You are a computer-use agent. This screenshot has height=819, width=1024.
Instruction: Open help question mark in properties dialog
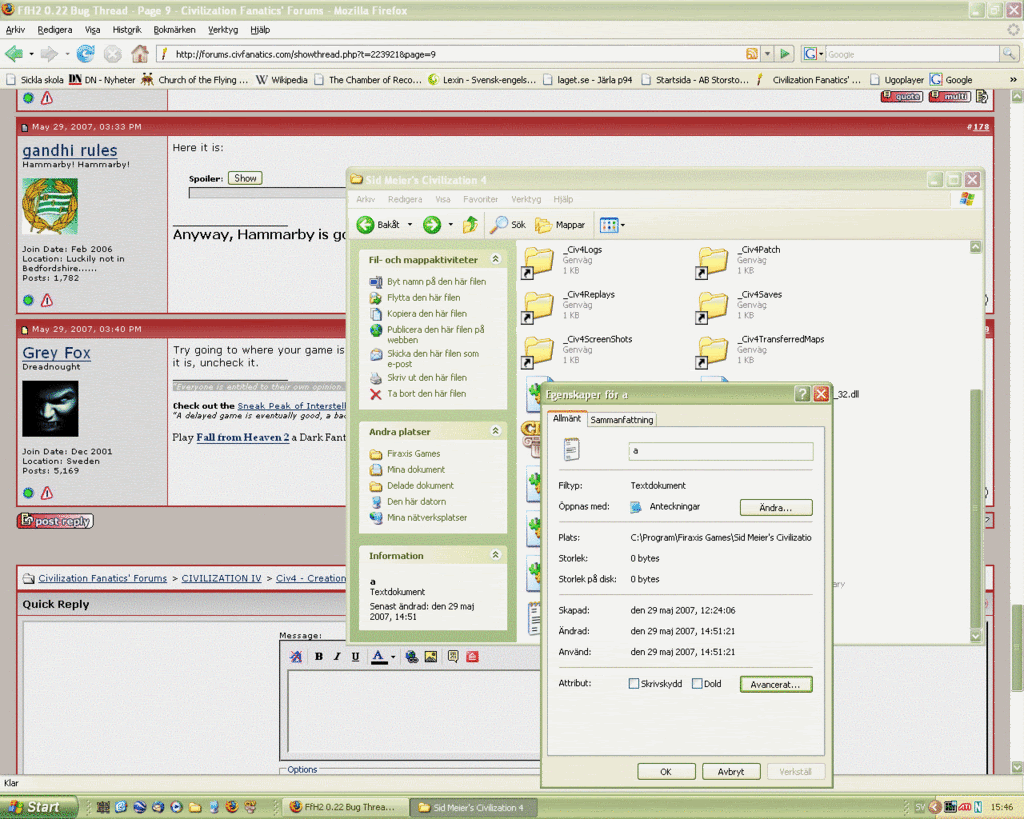point(803,394)
